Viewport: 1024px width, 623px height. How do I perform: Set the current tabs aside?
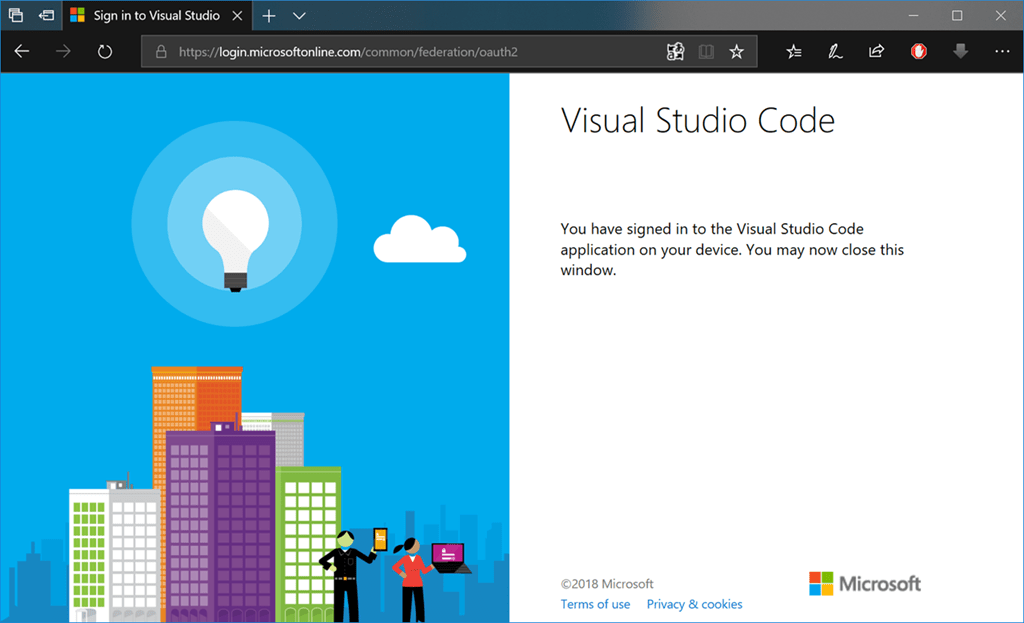[x=46, y=16]
